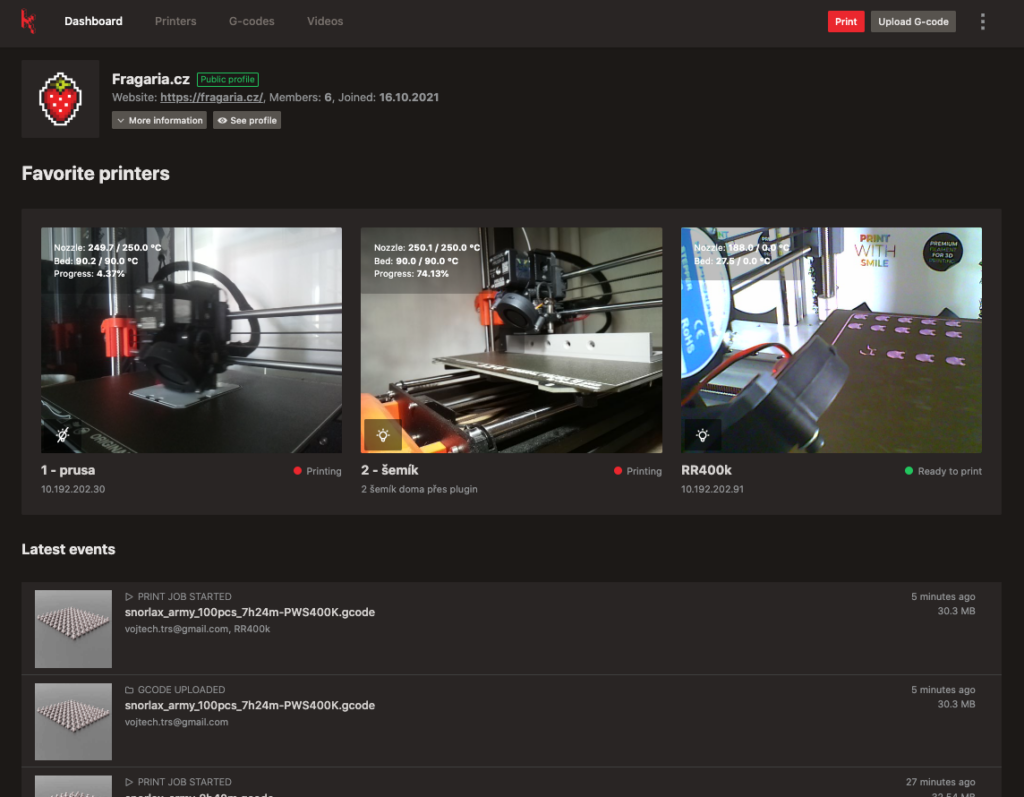Click the See profile button
Viewport: 1024px width, 797px height.
(x=246, y=120)
